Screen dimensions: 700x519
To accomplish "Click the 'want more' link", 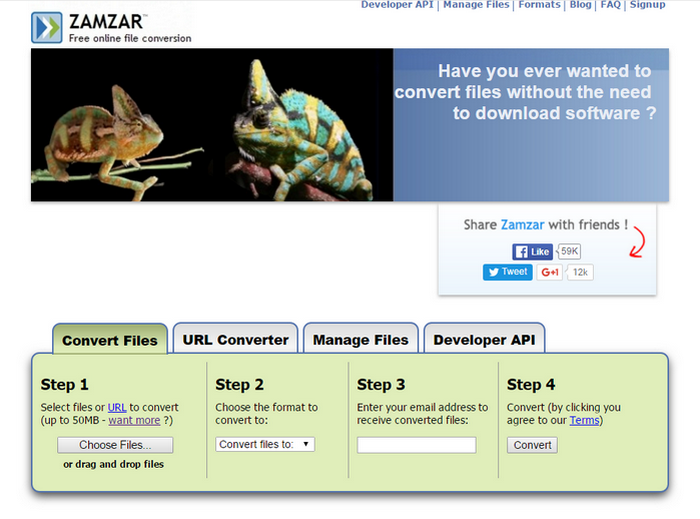I will click(134, 420).
